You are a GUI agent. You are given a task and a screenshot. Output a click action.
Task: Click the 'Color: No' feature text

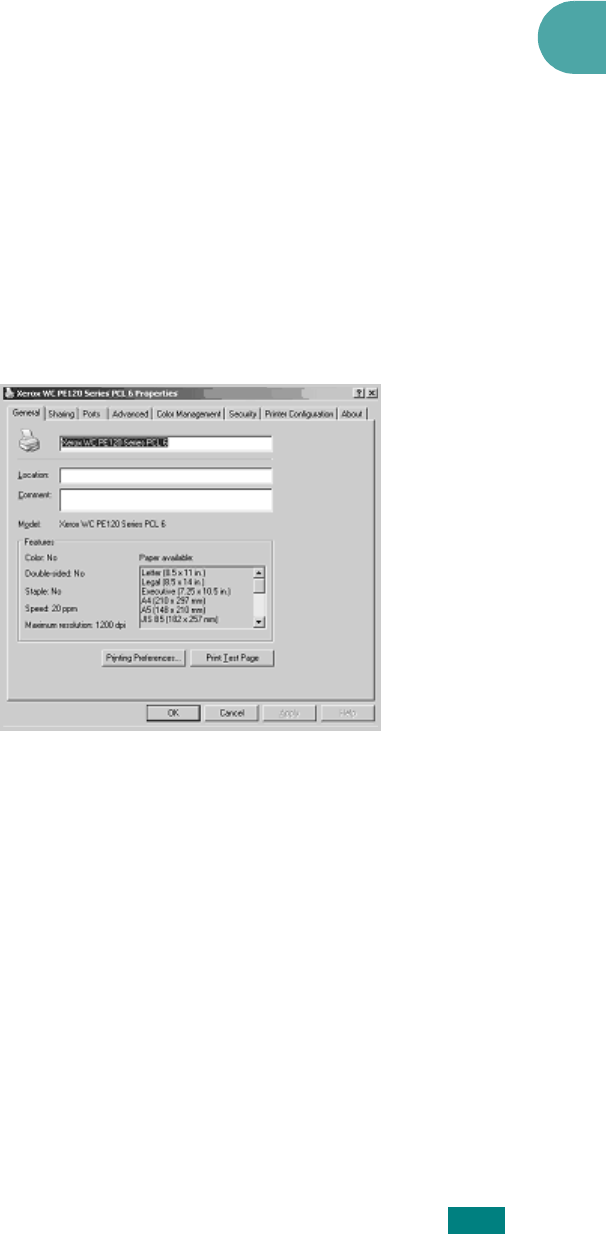pyautogui.click(x=41, y=556)
